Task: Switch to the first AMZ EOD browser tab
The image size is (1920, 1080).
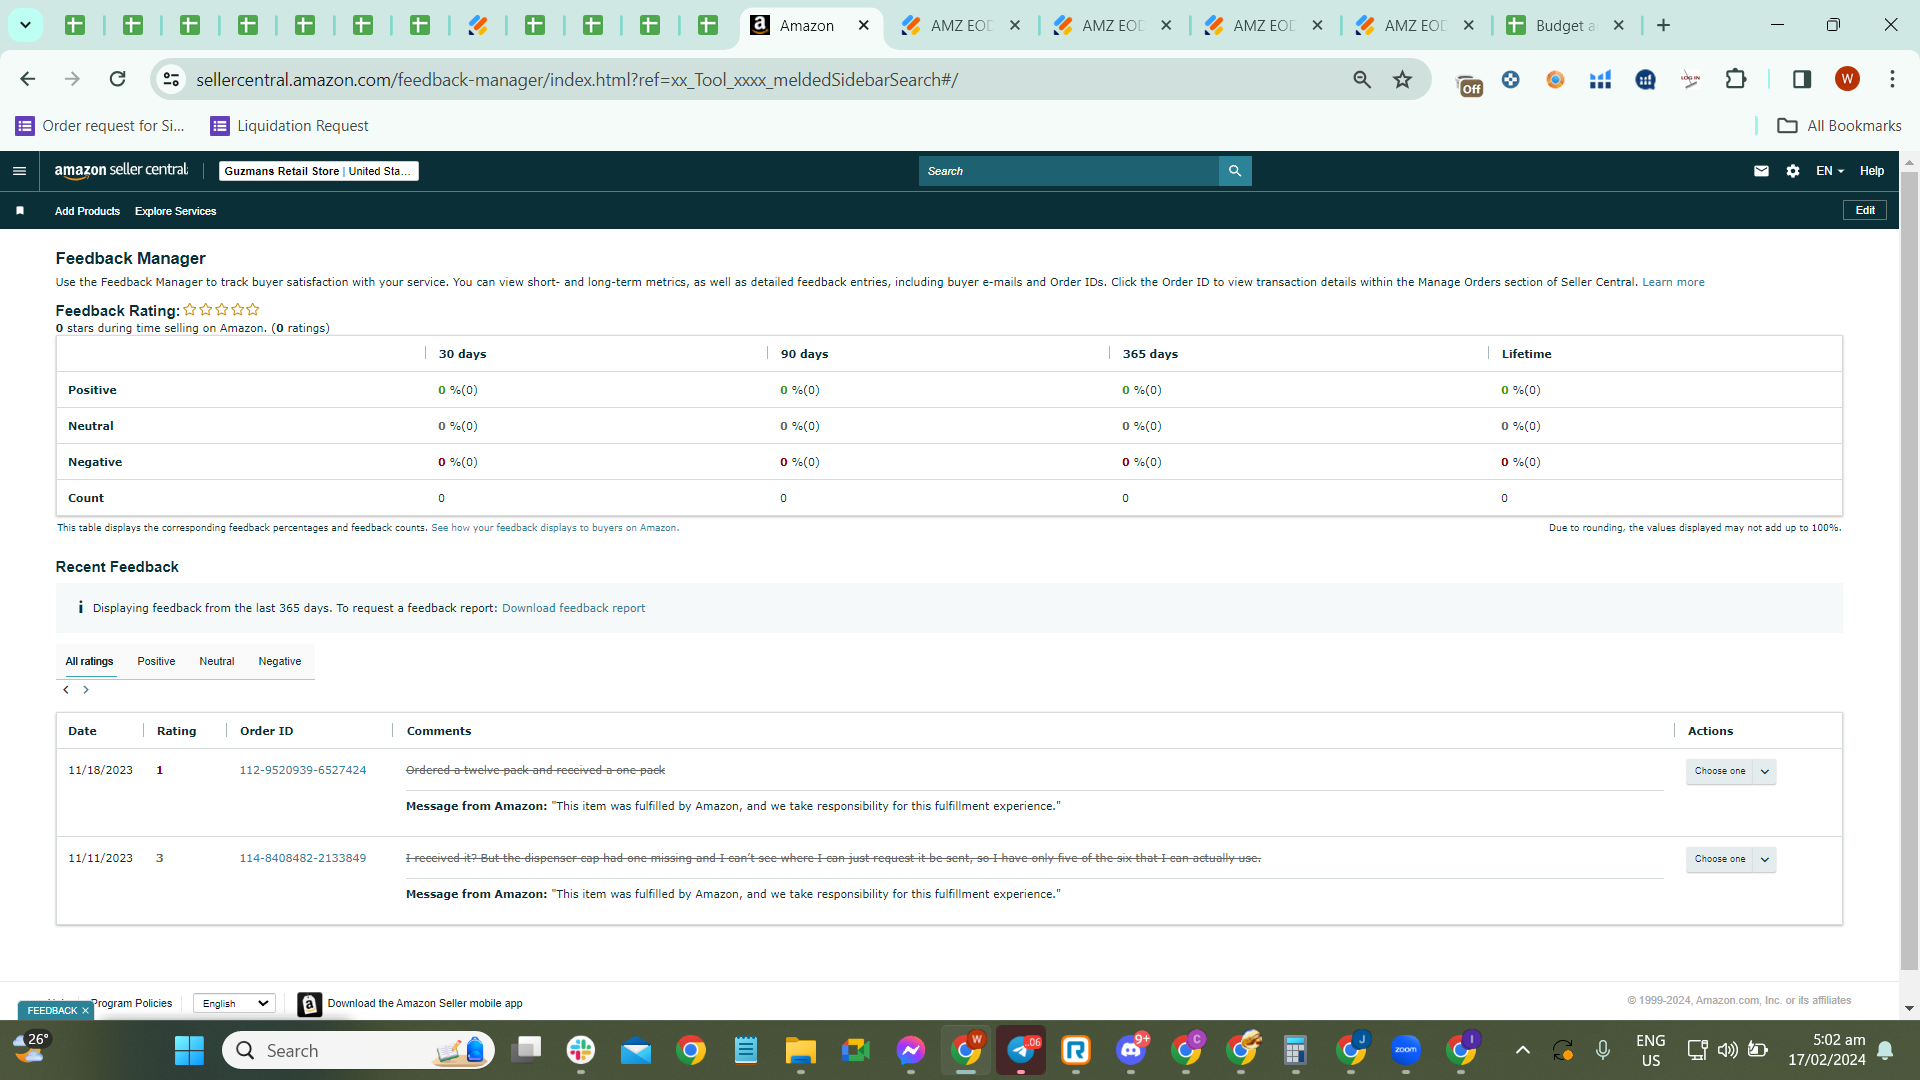Action: point(960,25)
